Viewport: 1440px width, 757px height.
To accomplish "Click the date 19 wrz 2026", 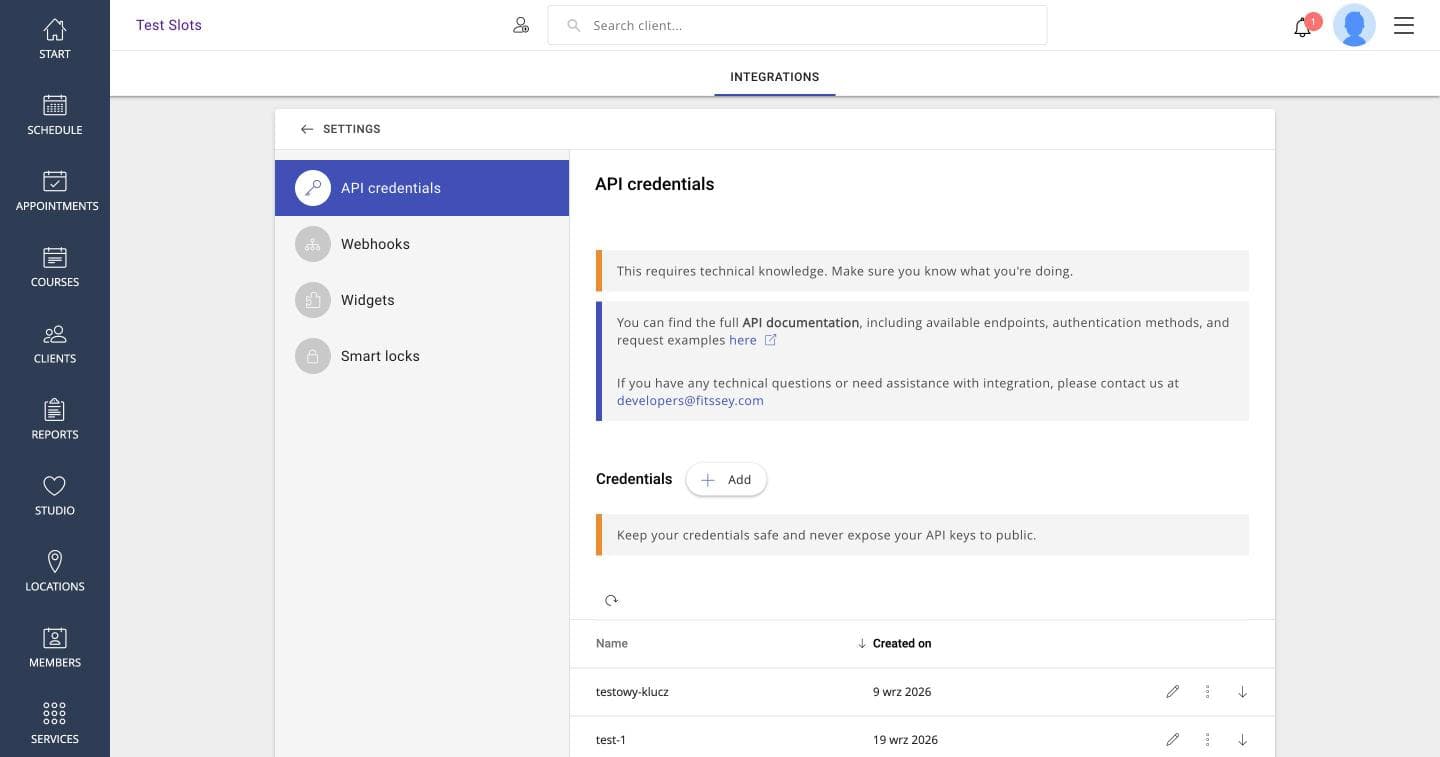I will pos(905,740).
